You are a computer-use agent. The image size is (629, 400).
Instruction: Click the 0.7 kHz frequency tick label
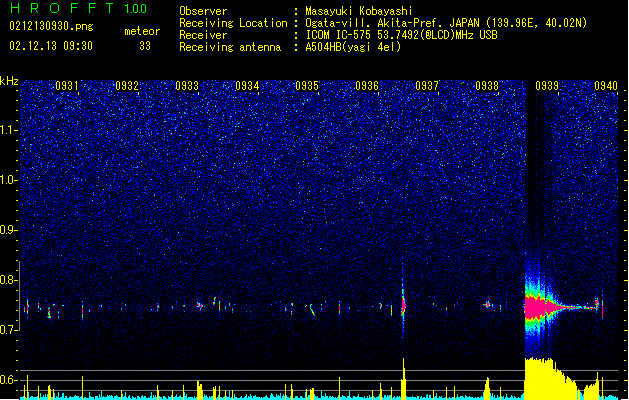tap(8, 330)
